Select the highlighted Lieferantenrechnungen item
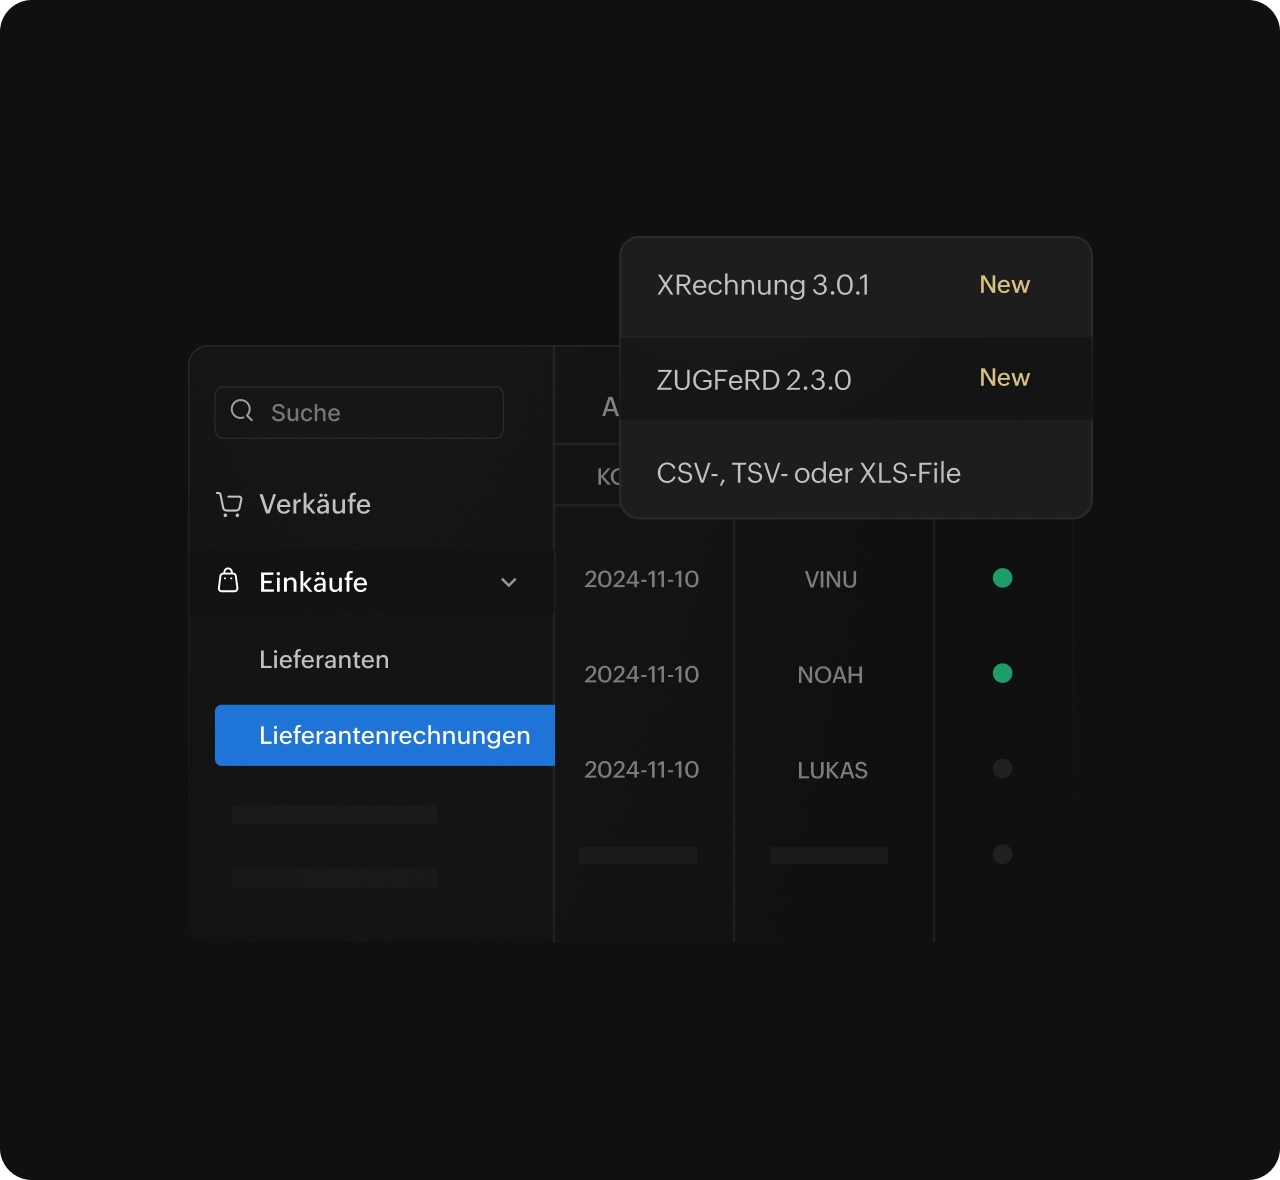1280x1180 pixels. [394, 736]
